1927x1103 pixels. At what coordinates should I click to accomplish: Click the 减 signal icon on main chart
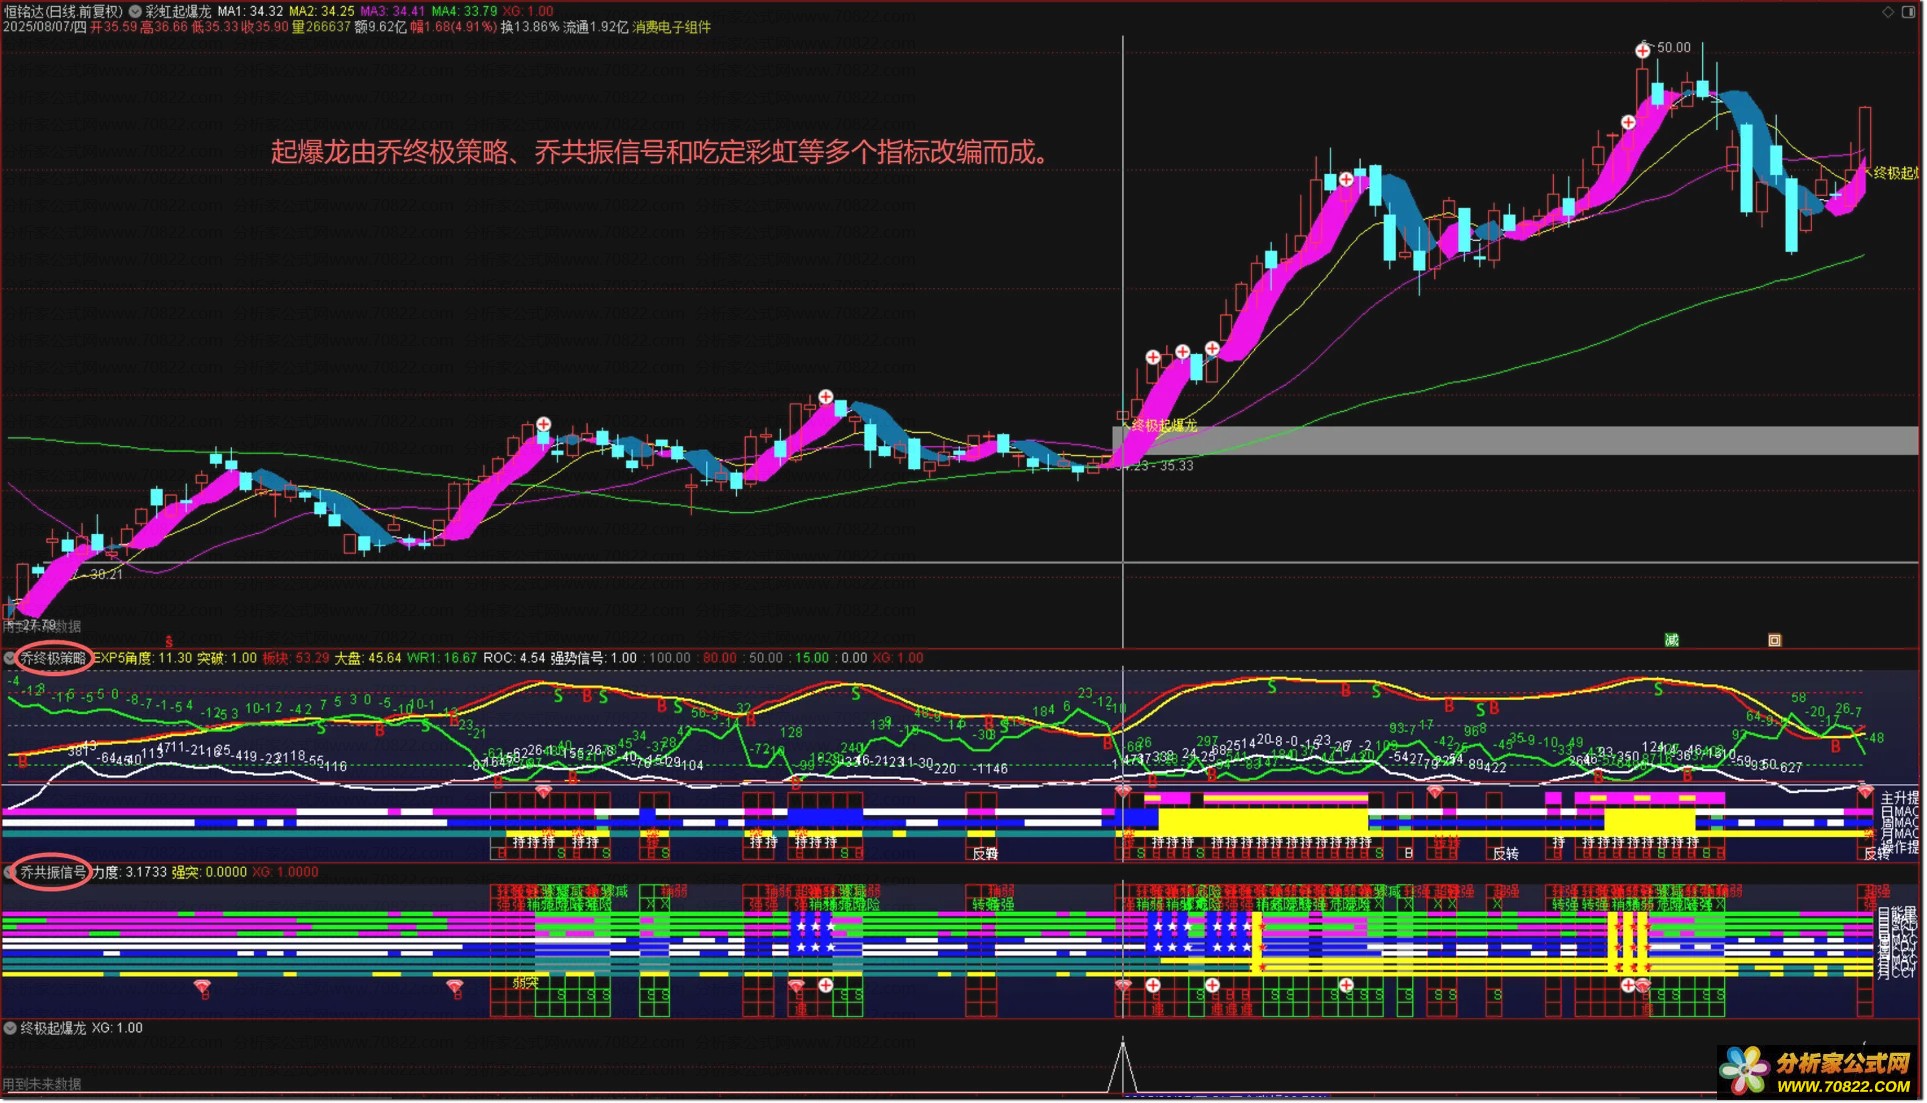1671,640
